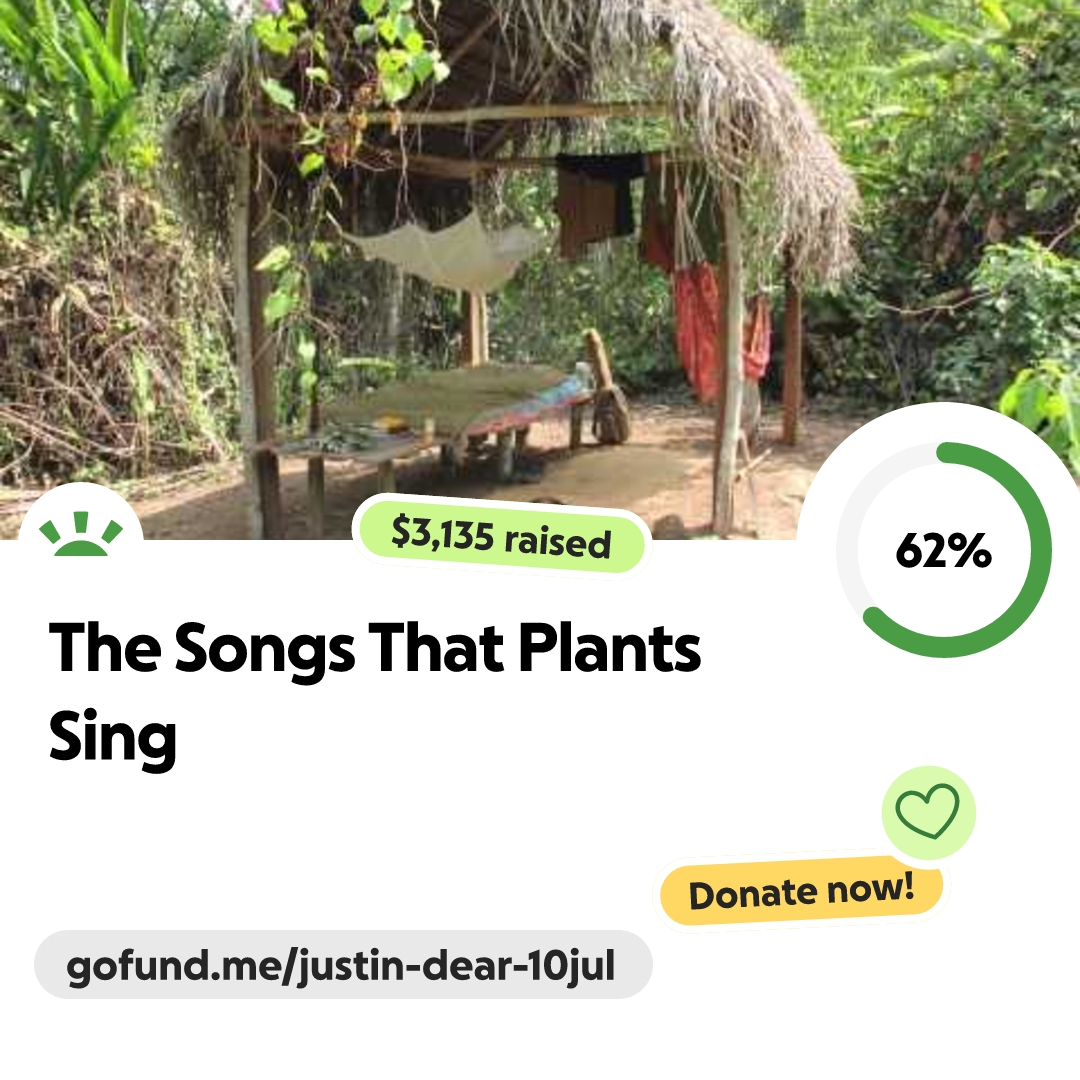Tap the green heart icon
Viewport: 1080px width, 1080px height.
point(927,811)
